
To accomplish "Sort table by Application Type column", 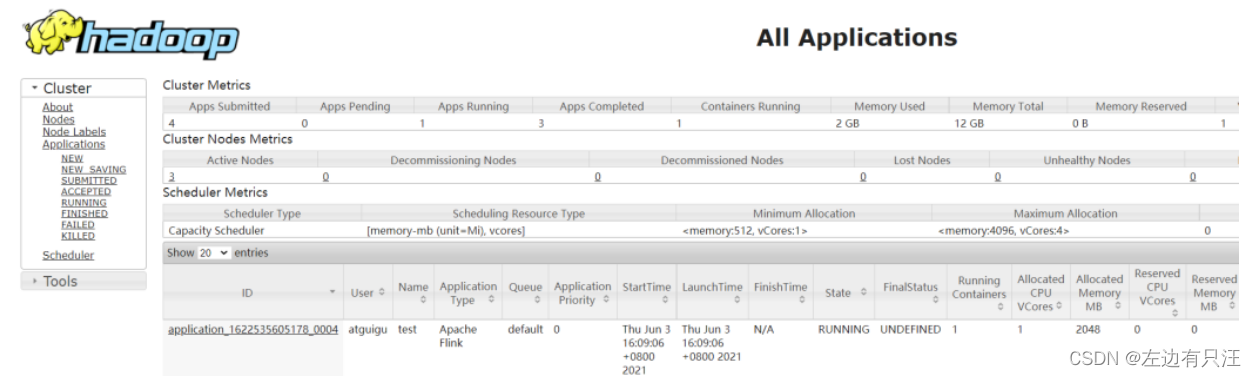I will 468,293.
